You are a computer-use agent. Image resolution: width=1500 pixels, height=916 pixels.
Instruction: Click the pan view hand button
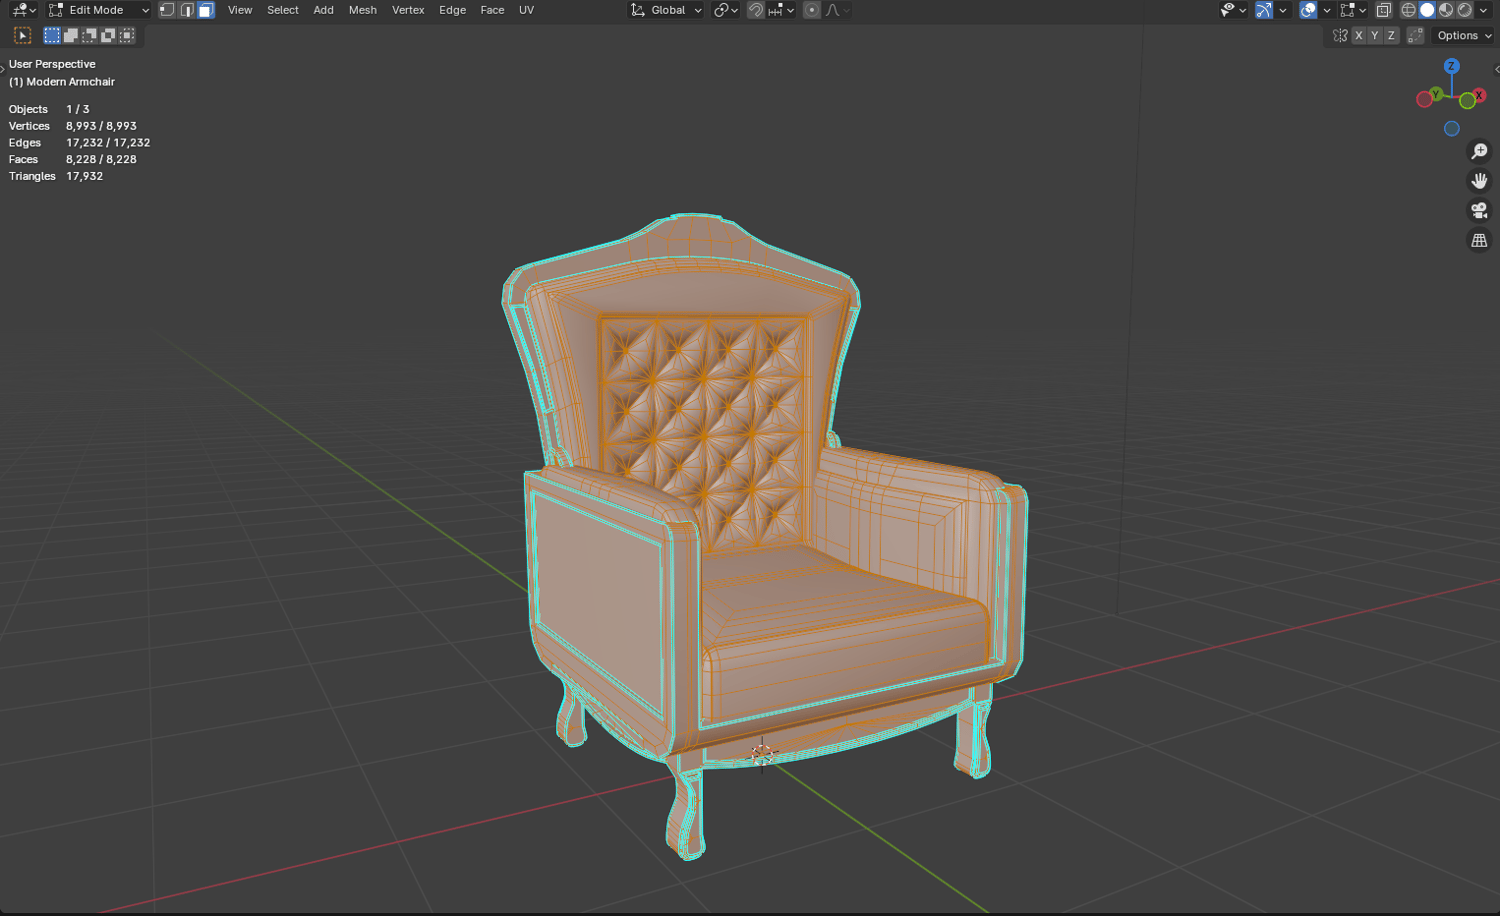coord(1479,181)
